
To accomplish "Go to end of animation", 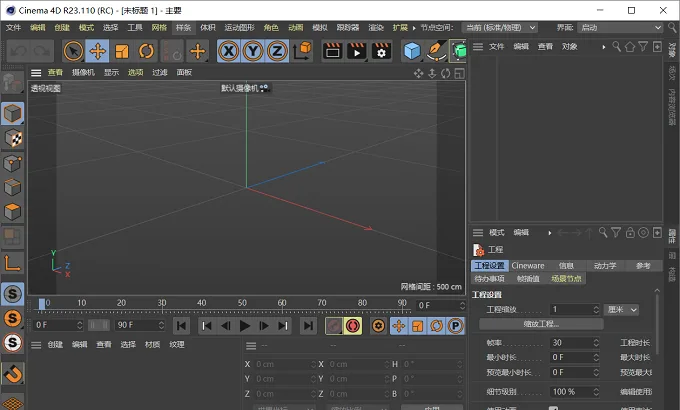I will [308, 326].
